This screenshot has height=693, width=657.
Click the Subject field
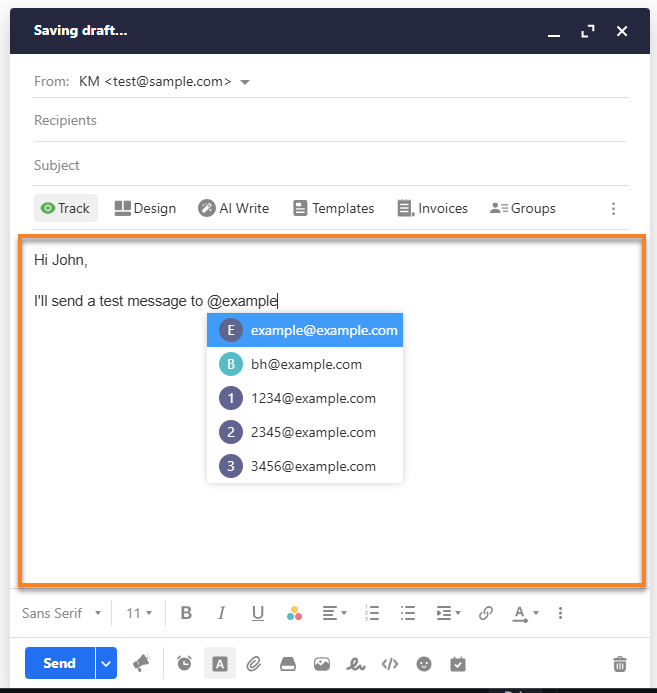pos(330,165)
